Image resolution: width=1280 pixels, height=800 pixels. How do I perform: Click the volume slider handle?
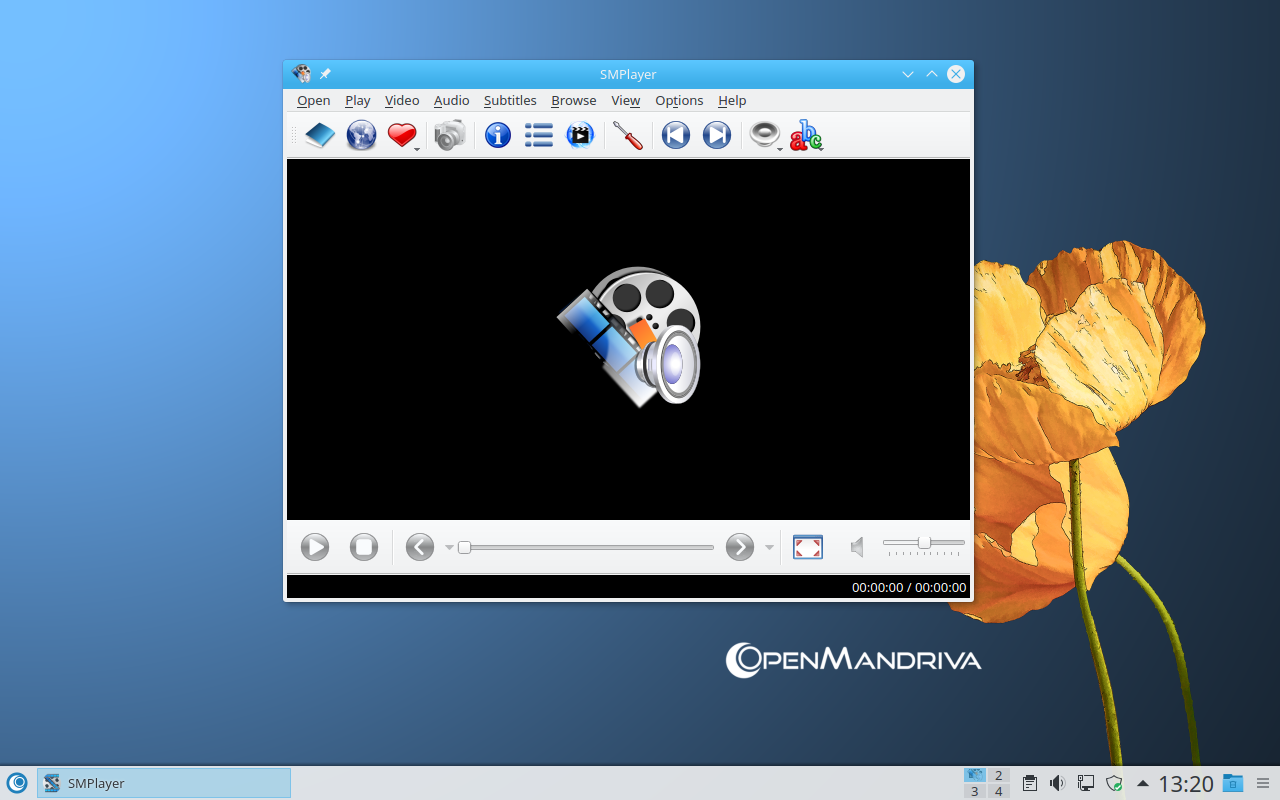click(x=924, y=543)
